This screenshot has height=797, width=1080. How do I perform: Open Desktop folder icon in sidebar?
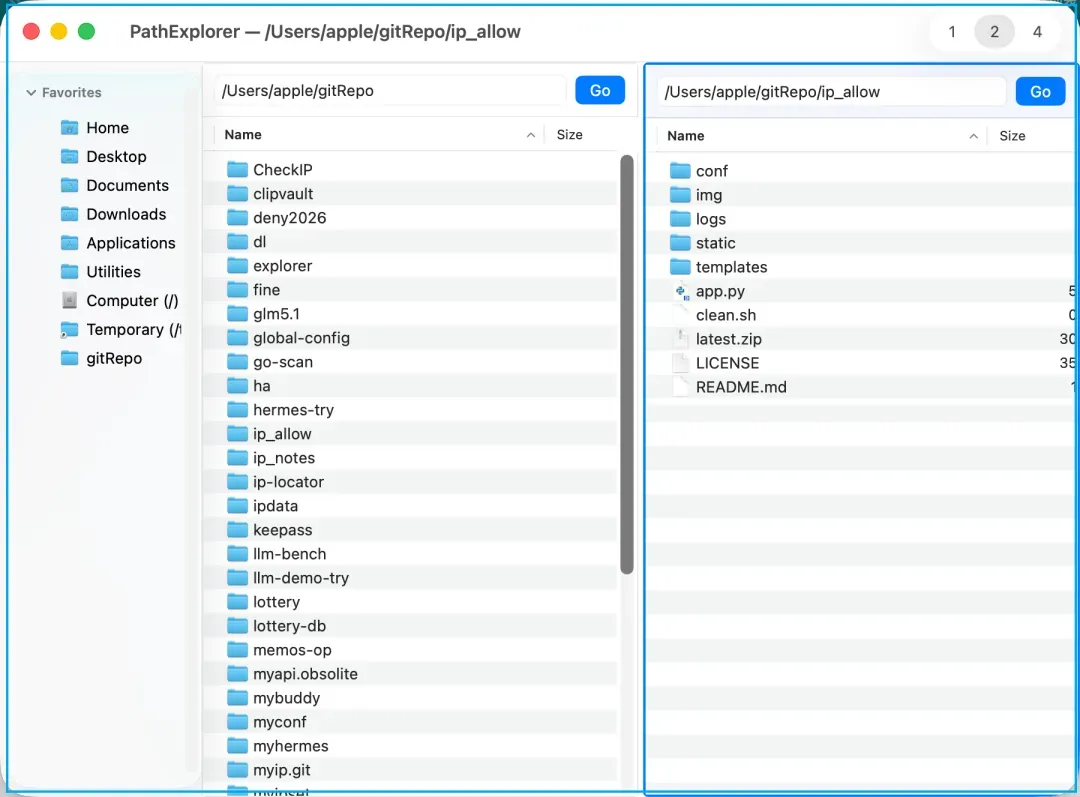[70, 156]
